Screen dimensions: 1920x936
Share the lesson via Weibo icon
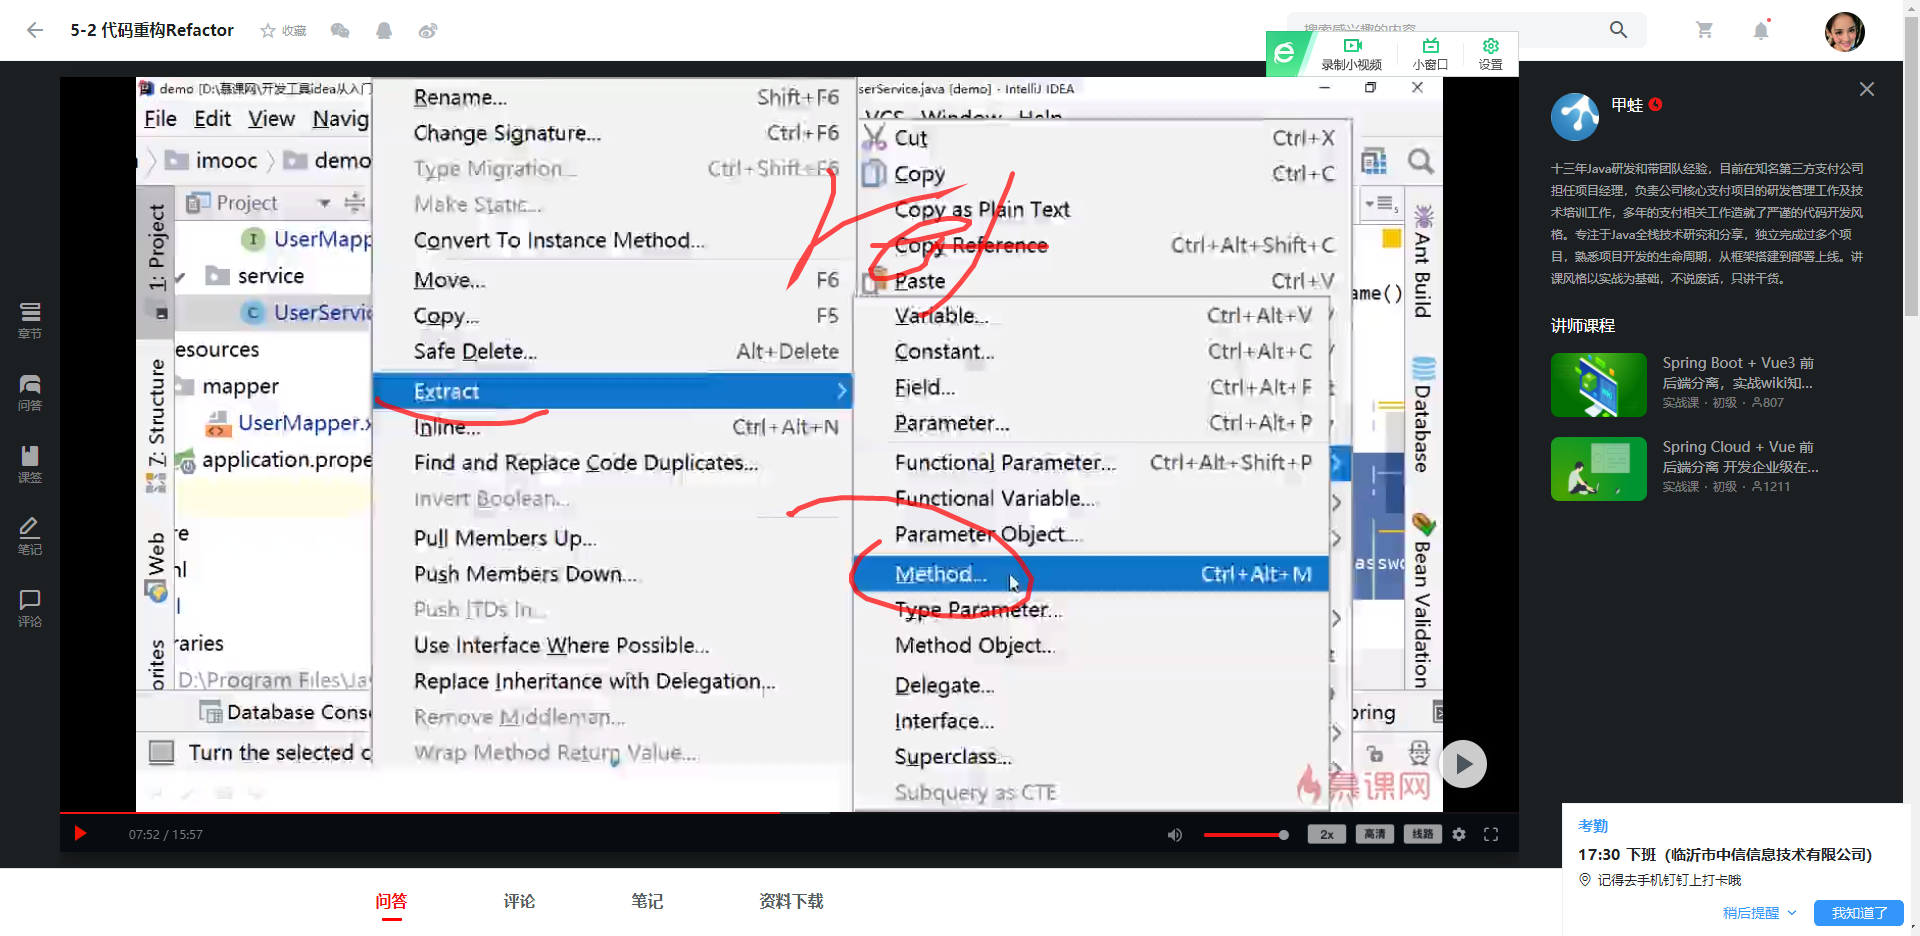428,31
